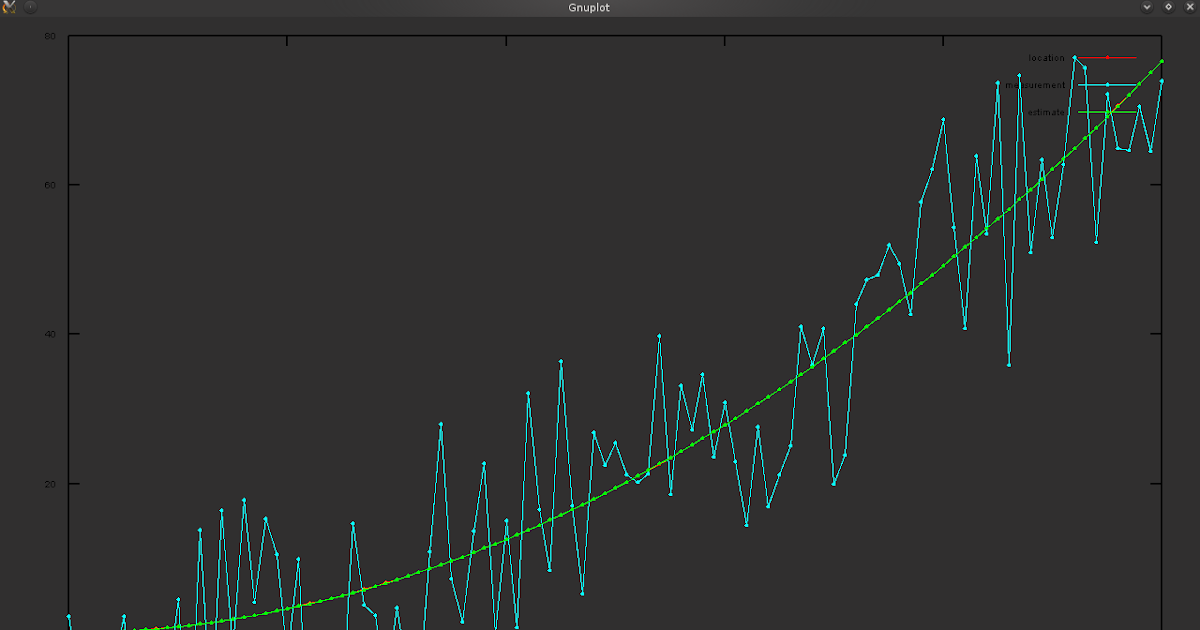Close the Gnuplot window
The height and width of the screenshot is (630, 1200).
pos(1188,7)
